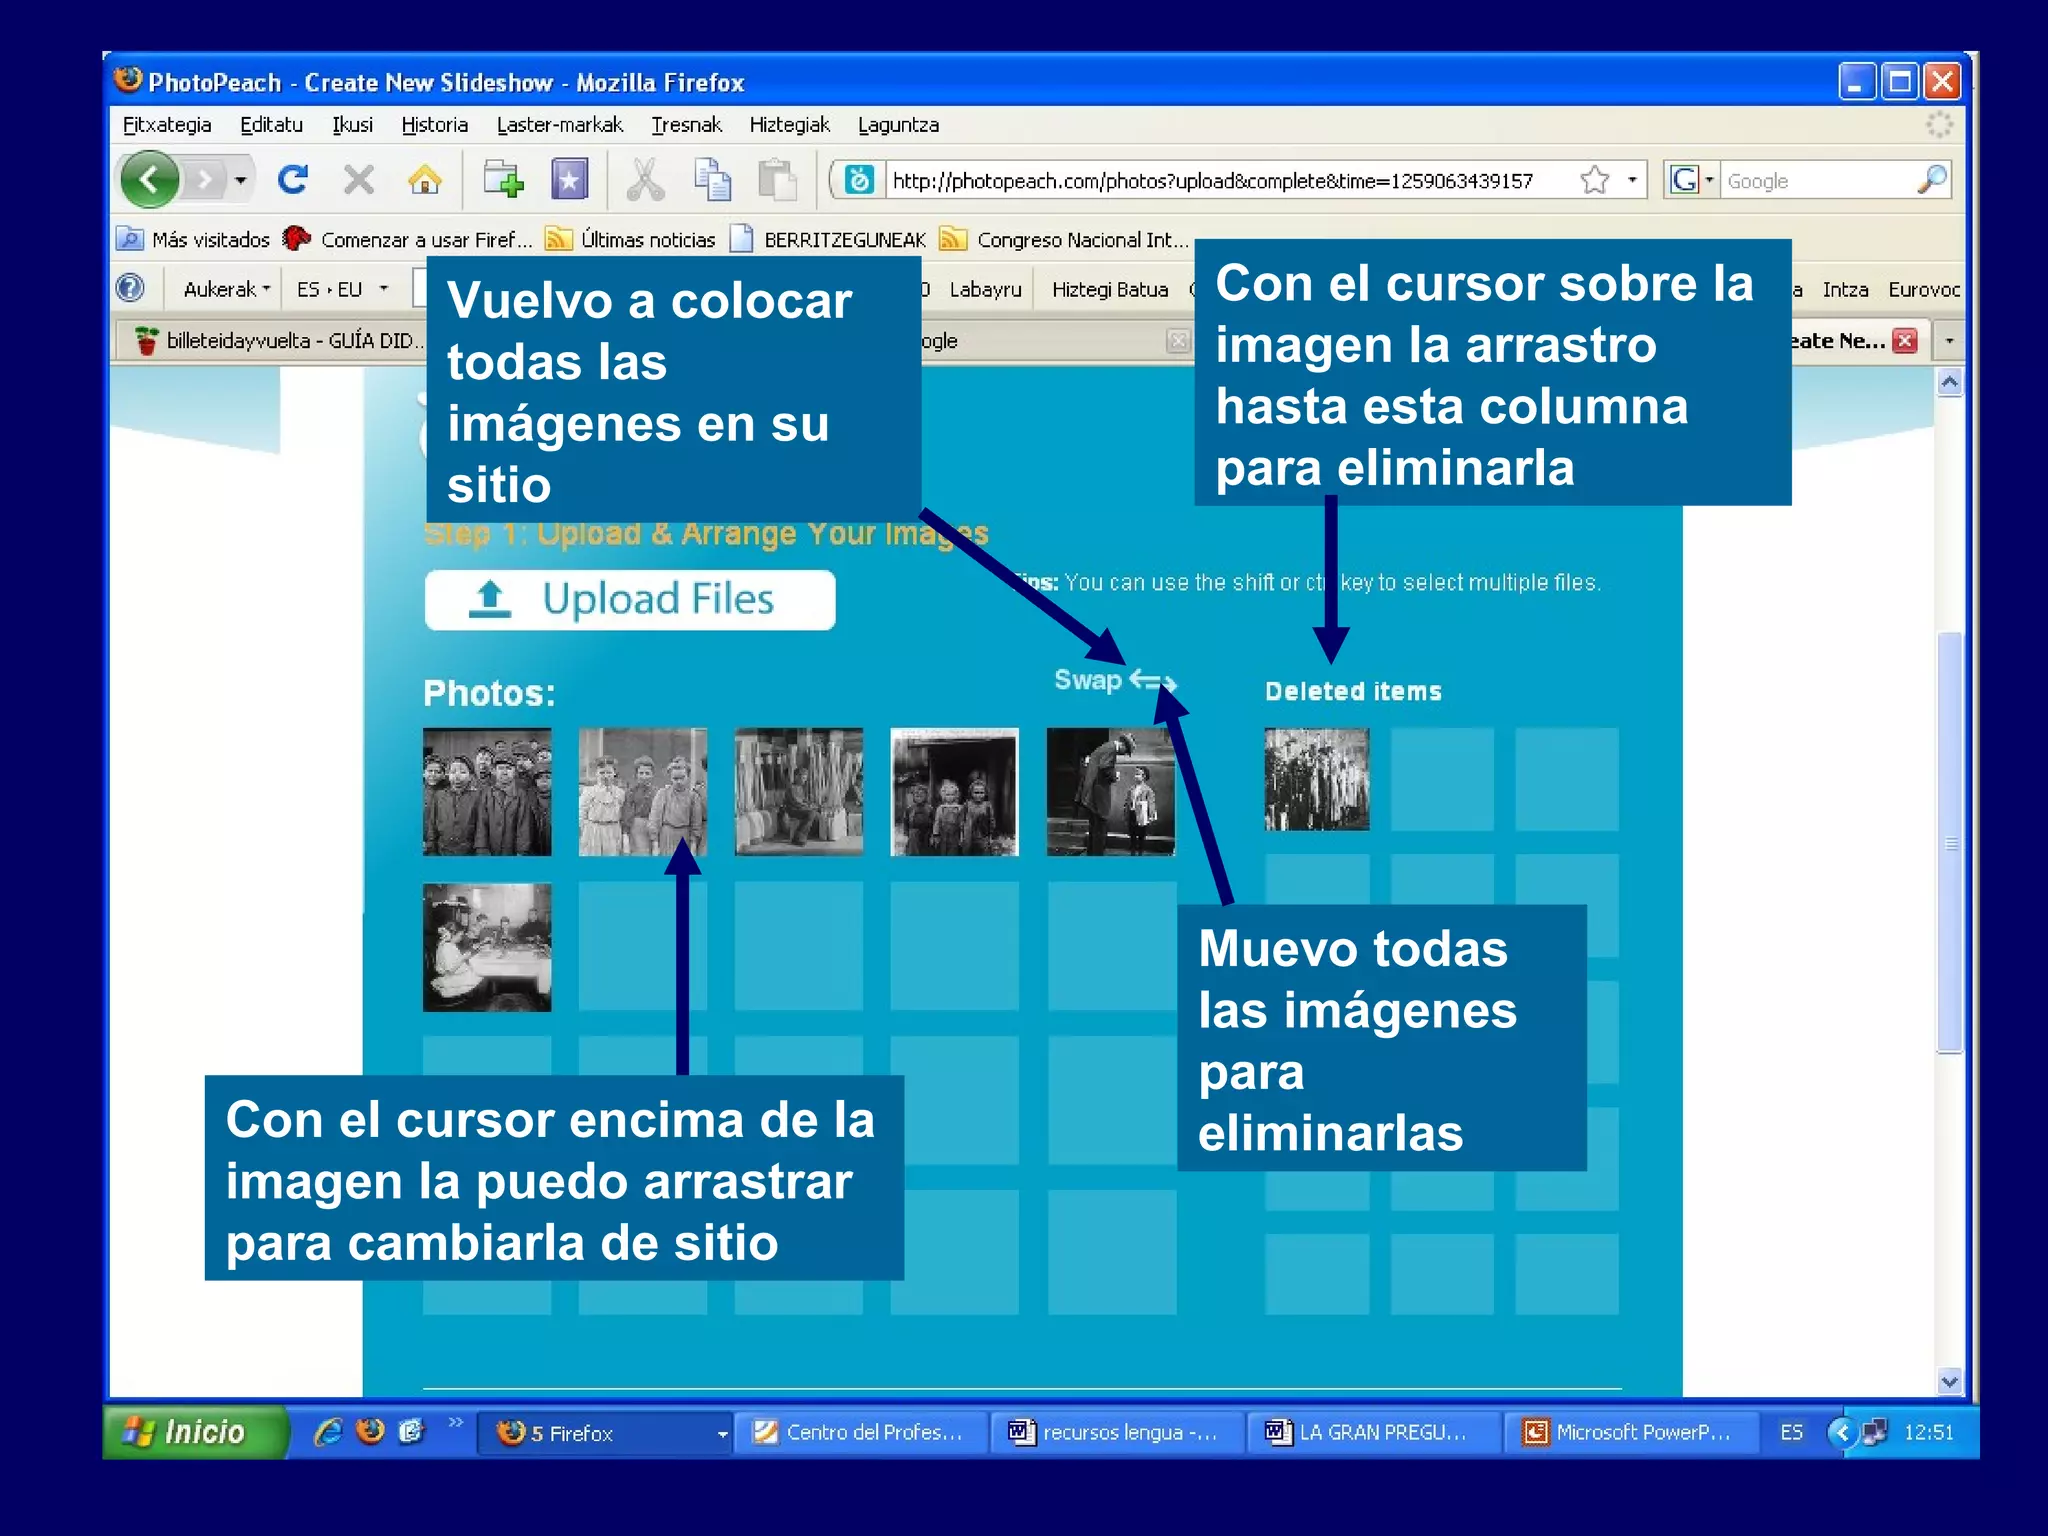Screen dimensions: 2048x1536
Task: Open the Más visitados bookmark folder
Action: (x=194, y=240)
